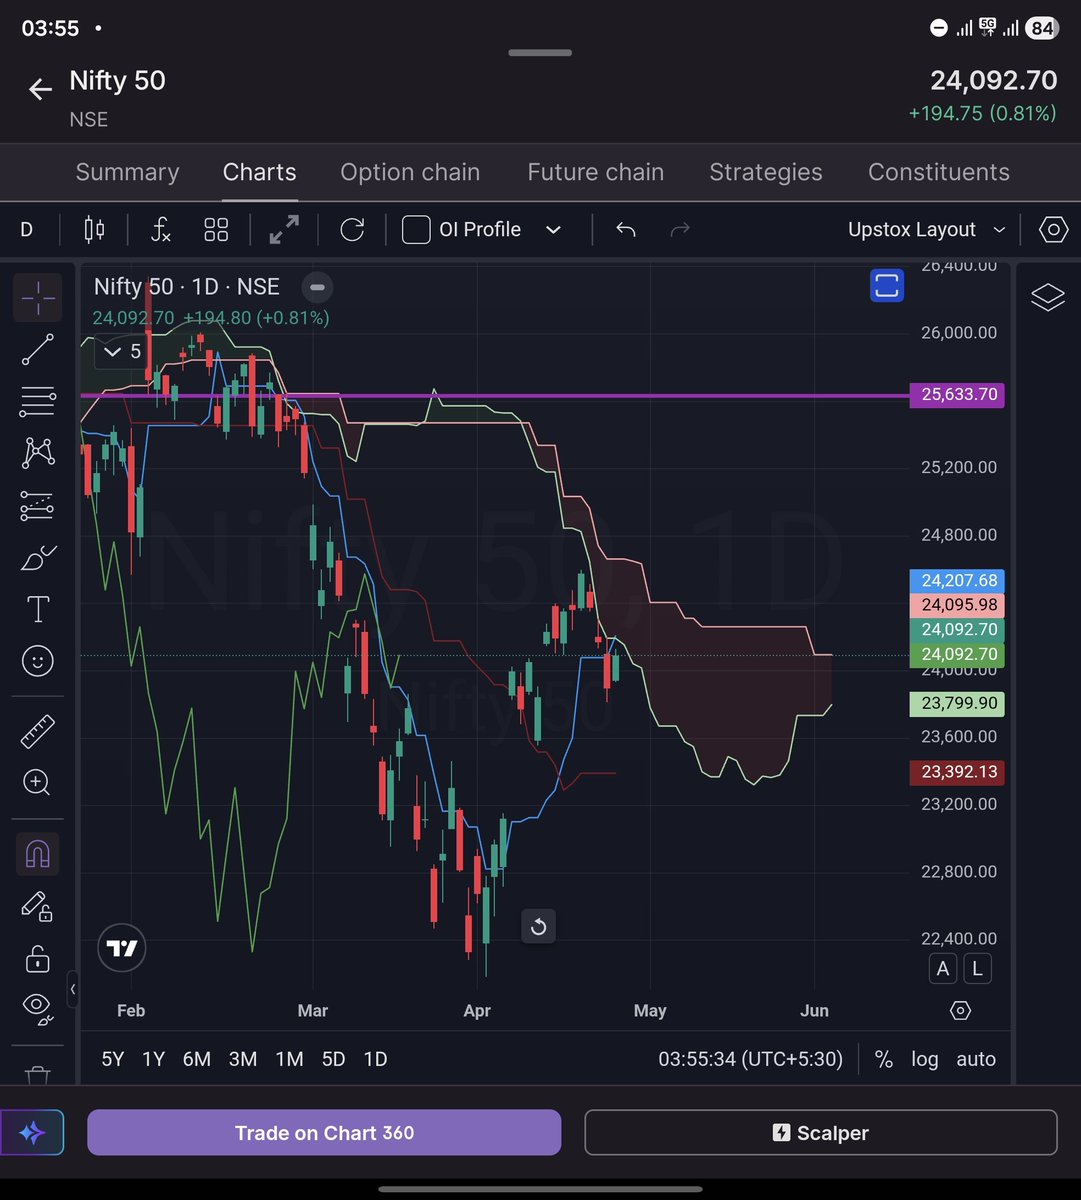
Task: Open the Strategies tab
Action: [766, 172]
